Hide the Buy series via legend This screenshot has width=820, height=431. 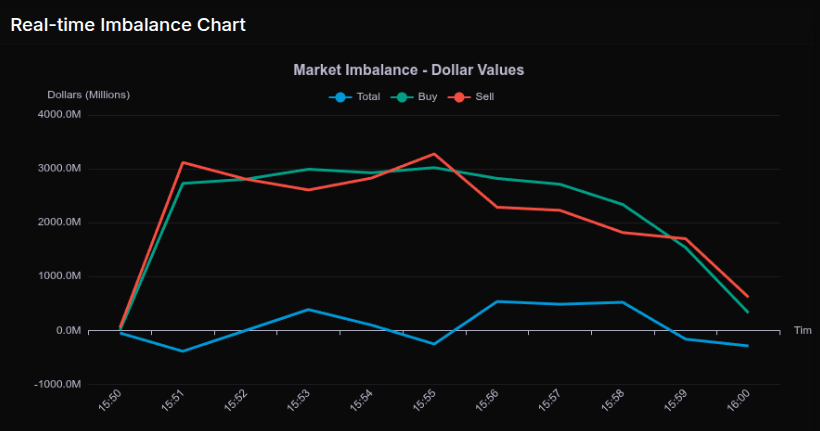point(428,97)
